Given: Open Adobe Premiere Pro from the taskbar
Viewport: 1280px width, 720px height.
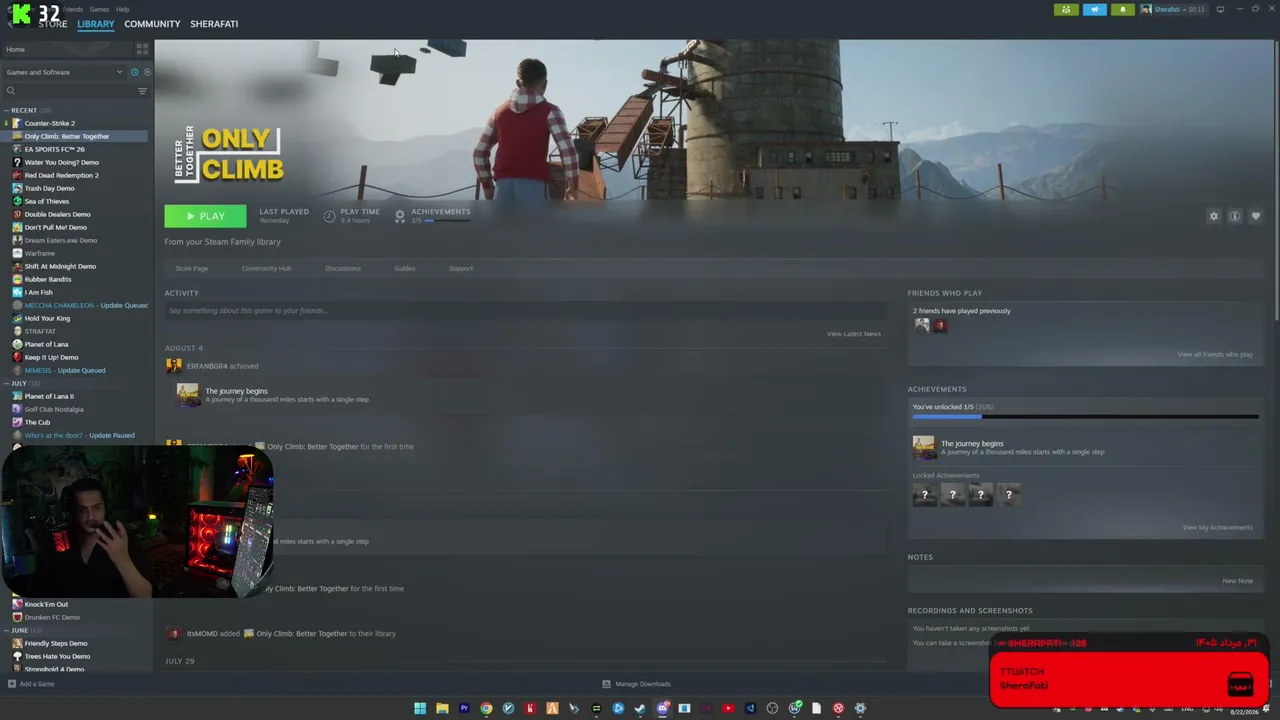Looking at the screenshot, I should coord(464,708).
